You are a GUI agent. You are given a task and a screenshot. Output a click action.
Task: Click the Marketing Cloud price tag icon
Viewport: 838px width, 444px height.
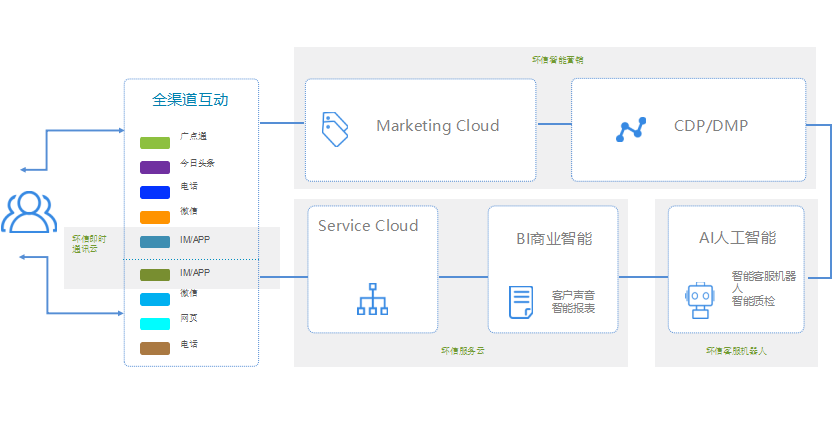pos(334,130)
